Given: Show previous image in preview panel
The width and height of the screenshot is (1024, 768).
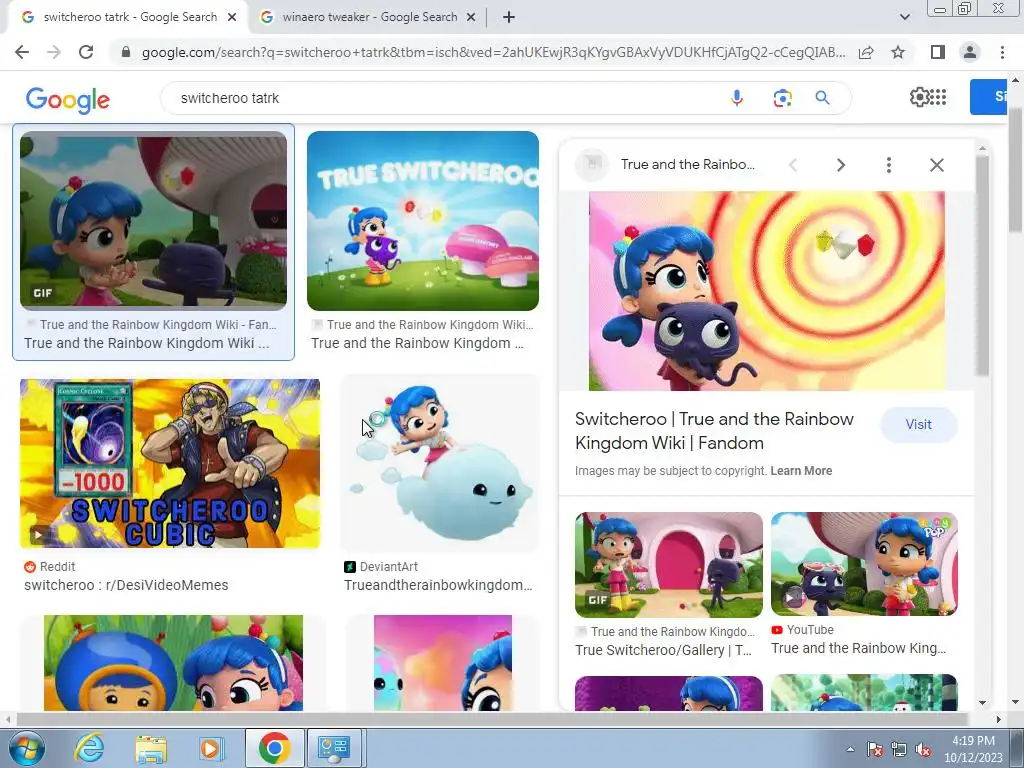Looking at the screenshot, I should click(793, 165).
